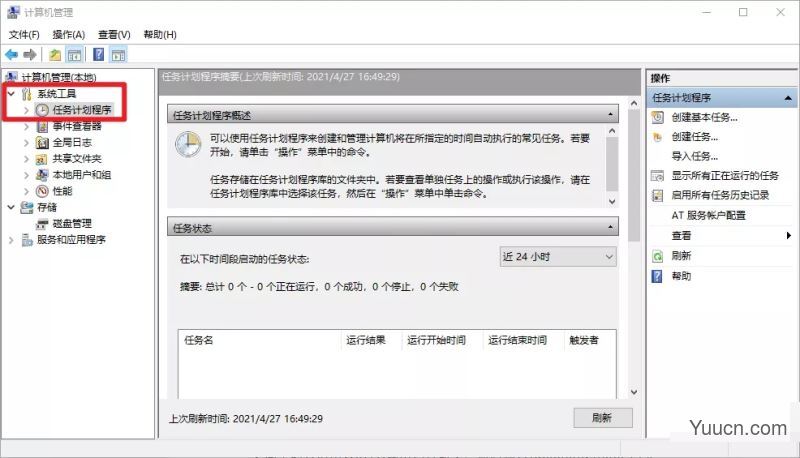Click the Back arrow toolbar icon

[11, 55]
